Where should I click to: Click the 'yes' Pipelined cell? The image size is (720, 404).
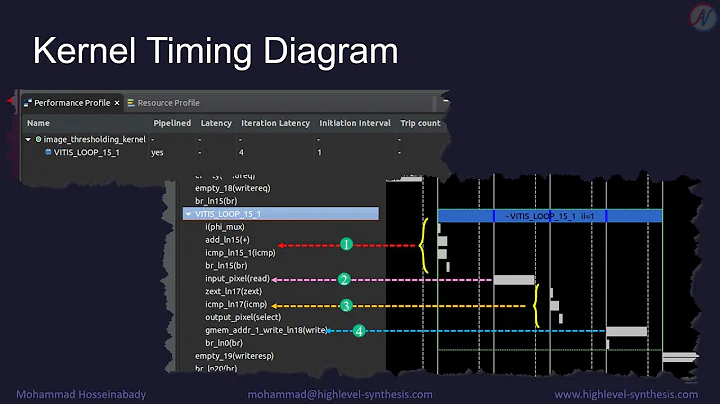[157, 152]
